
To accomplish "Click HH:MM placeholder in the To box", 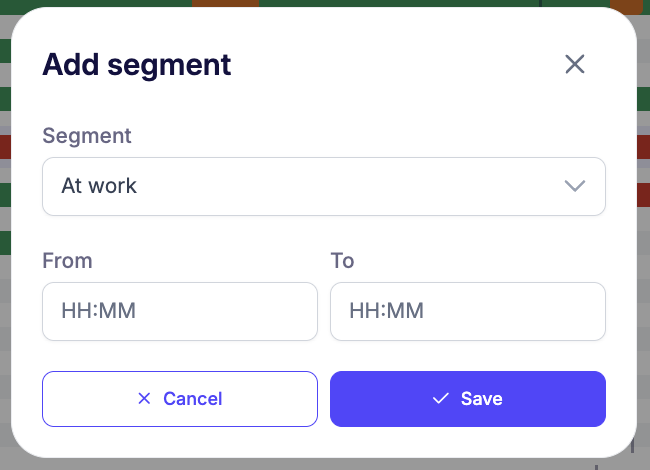I will 387,311.
